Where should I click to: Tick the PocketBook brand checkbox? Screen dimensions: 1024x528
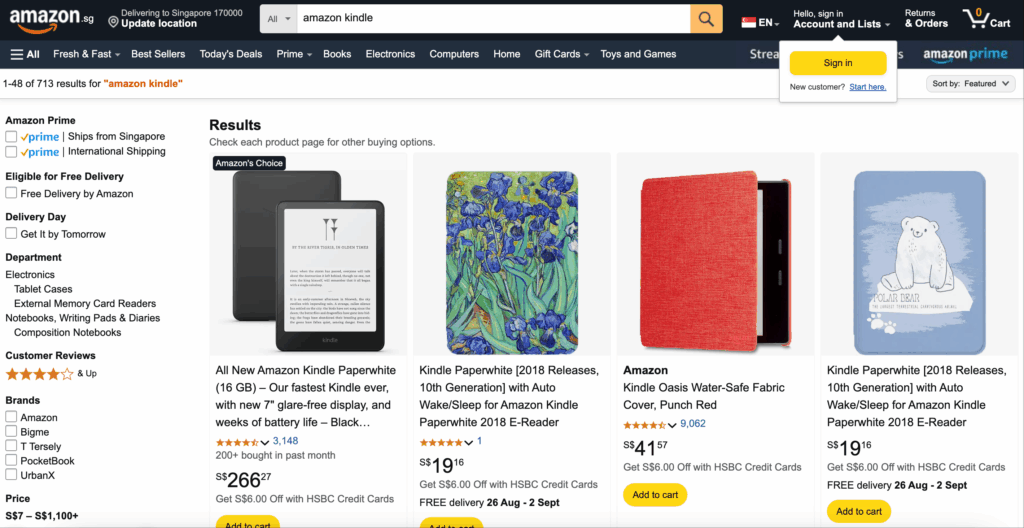pos(11,461)
